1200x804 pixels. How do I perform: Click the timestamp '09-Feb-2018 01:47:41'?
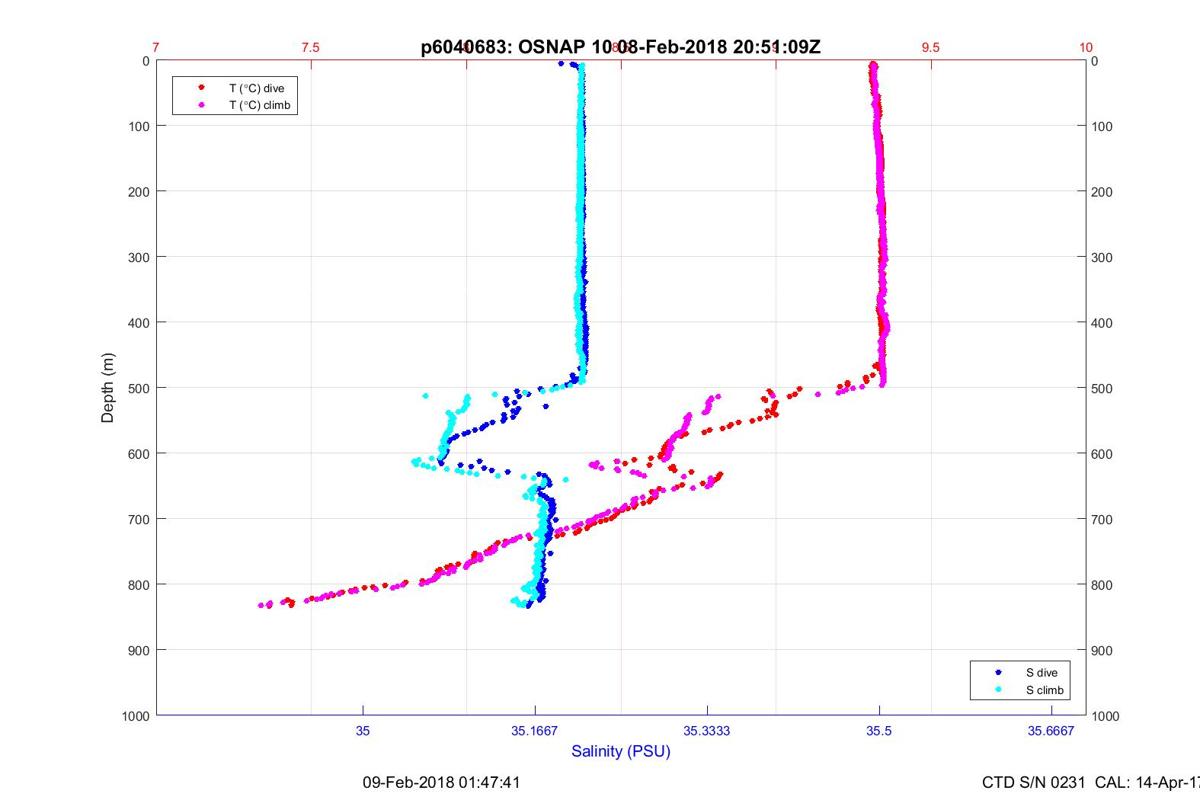click(441, 782)
